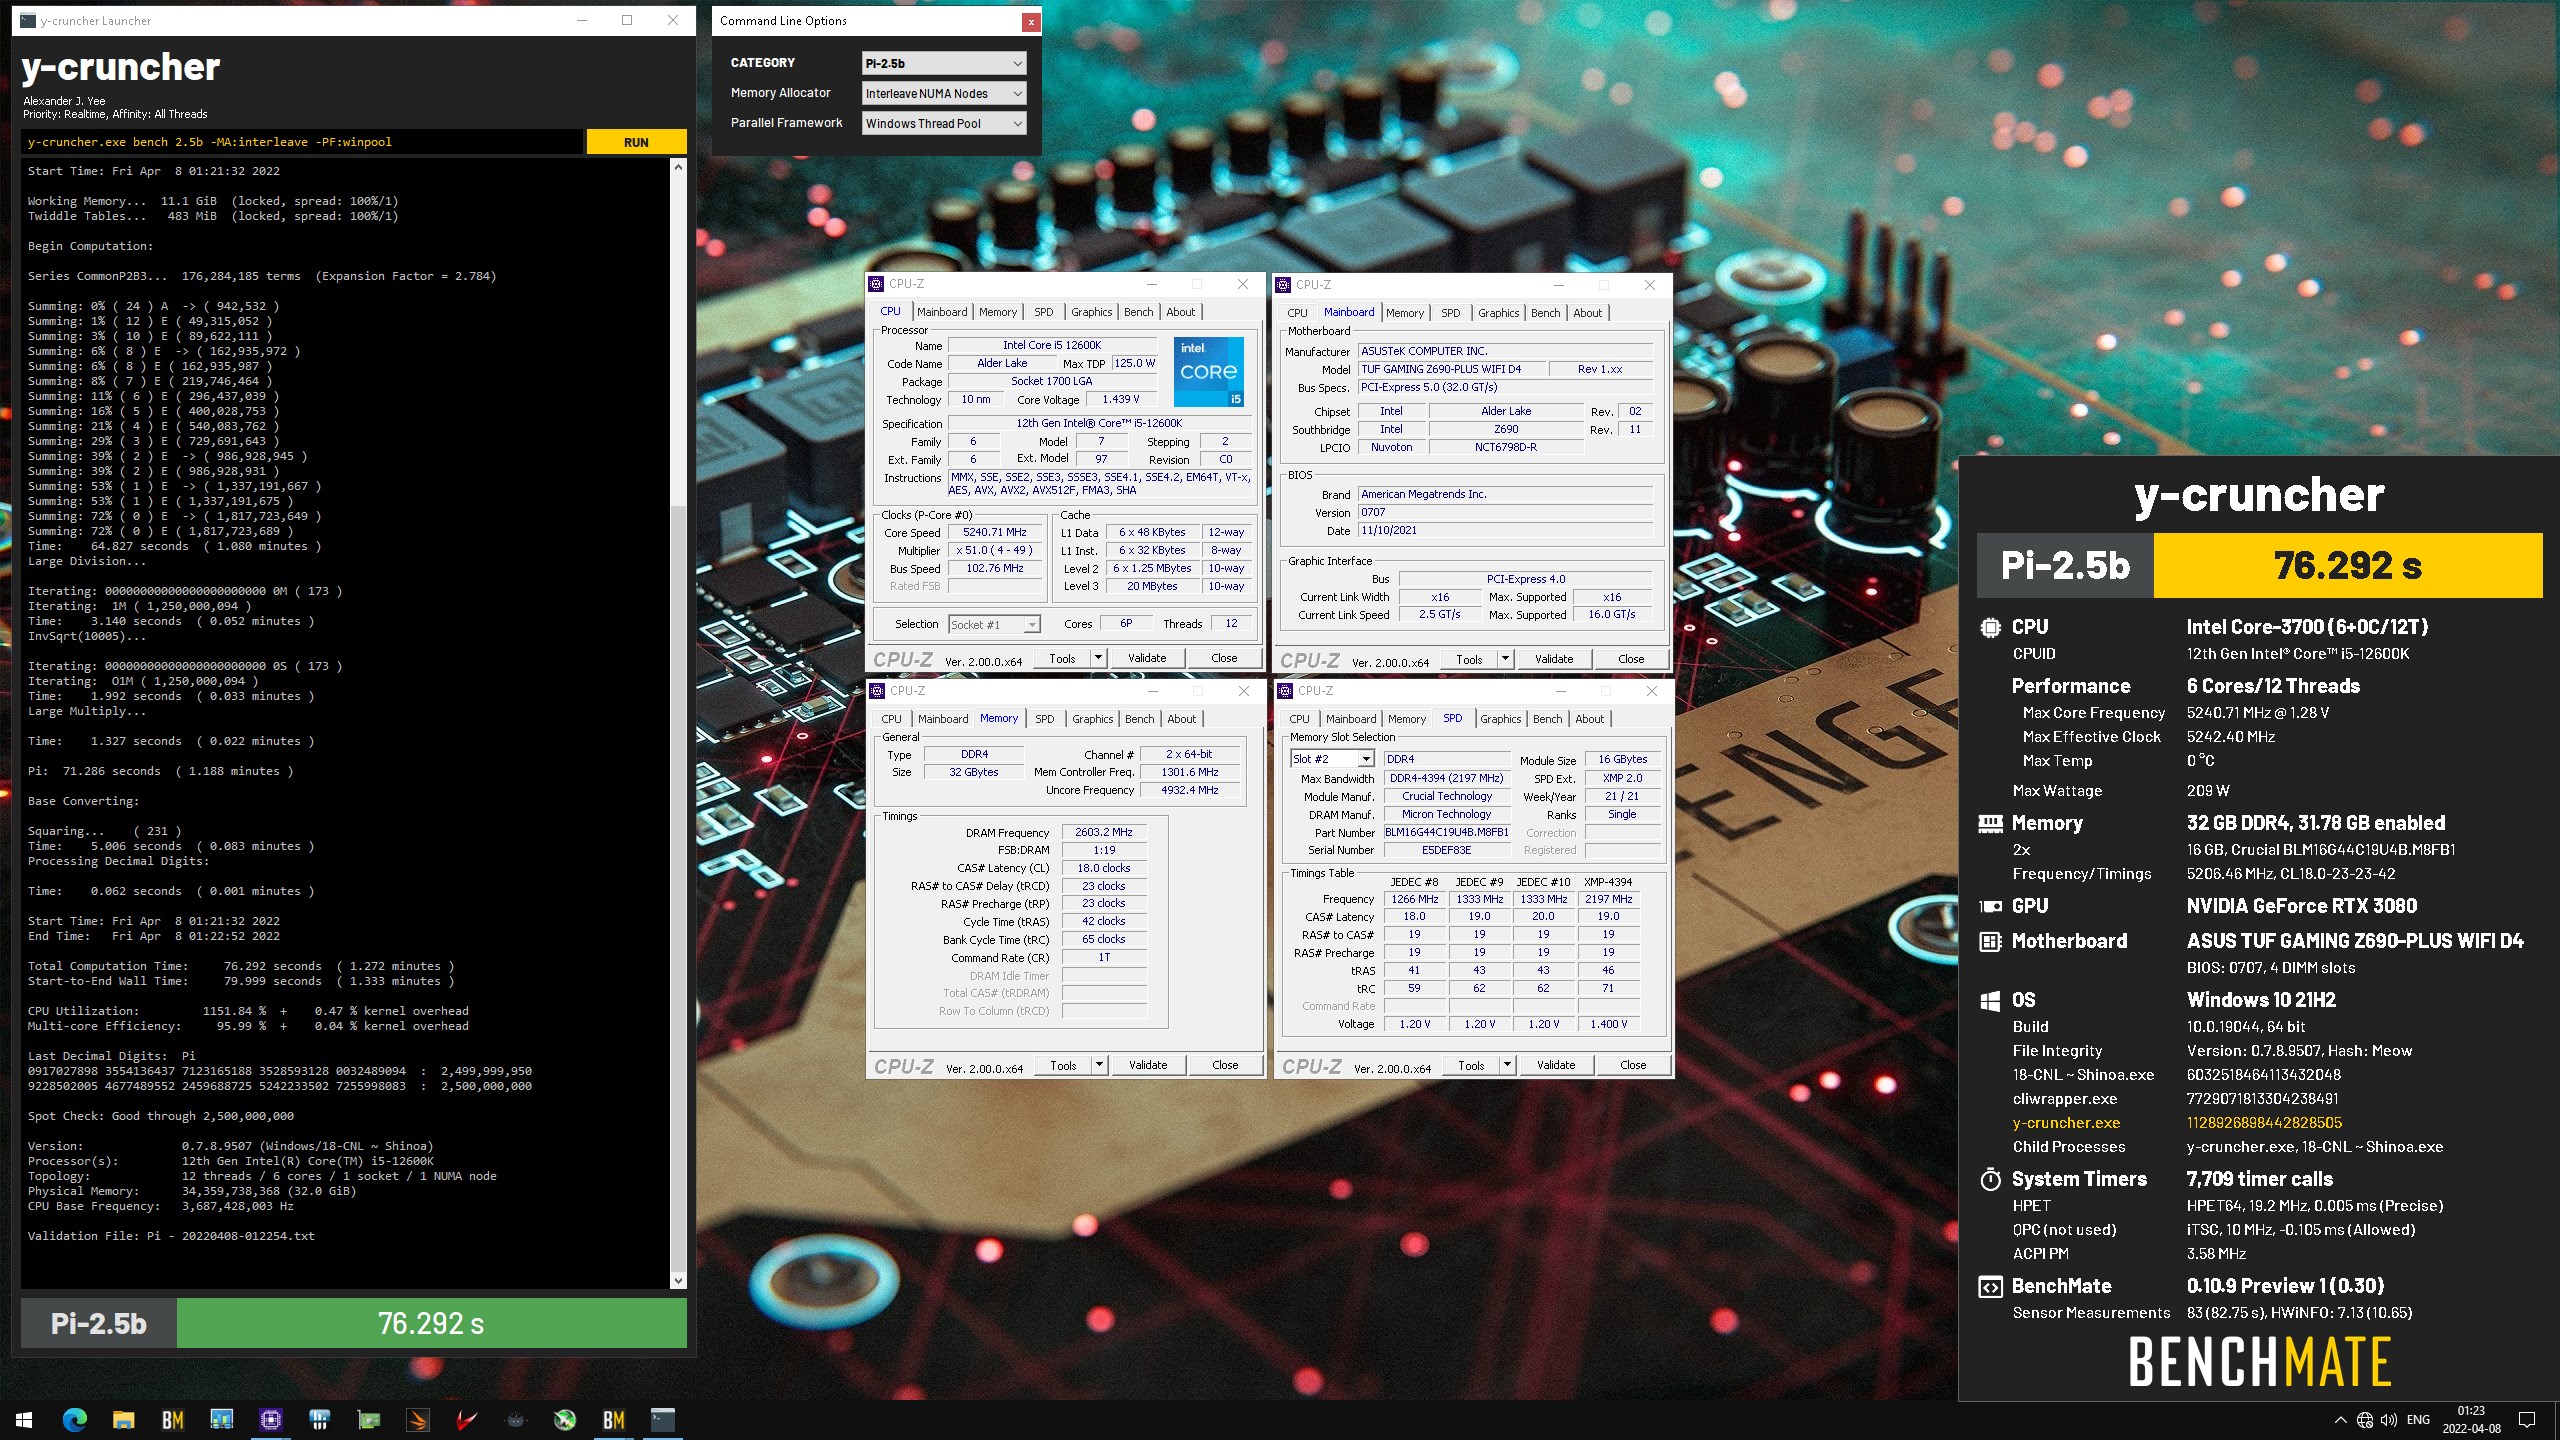Open the Socket #1 selection dropdown
This screenshot has width=2560, height=1440.
994,624
